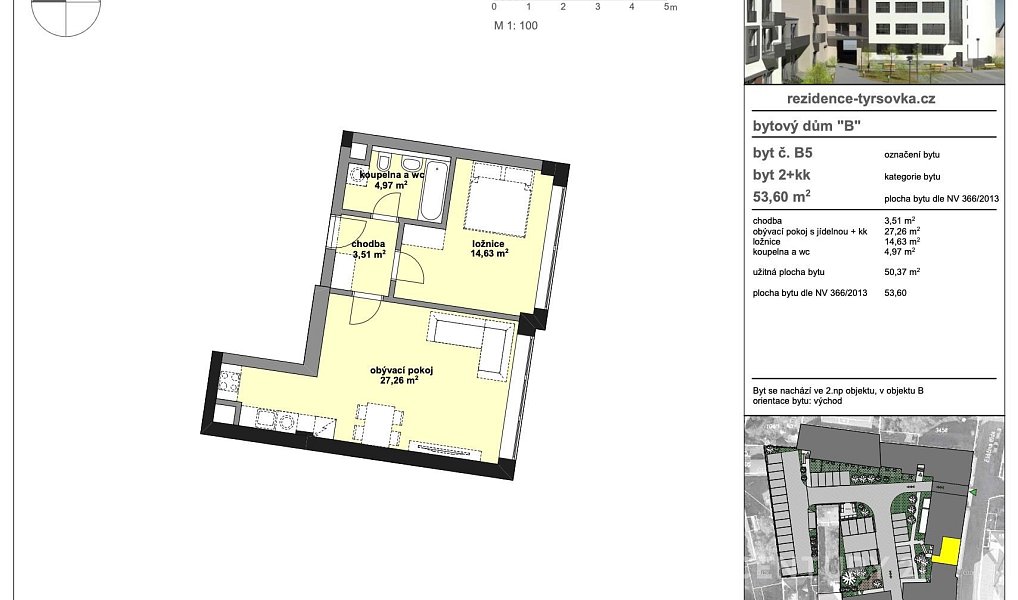Click the '53,60 m²' total area heading
1018x600 pixels.
click(x=782, y=196)
